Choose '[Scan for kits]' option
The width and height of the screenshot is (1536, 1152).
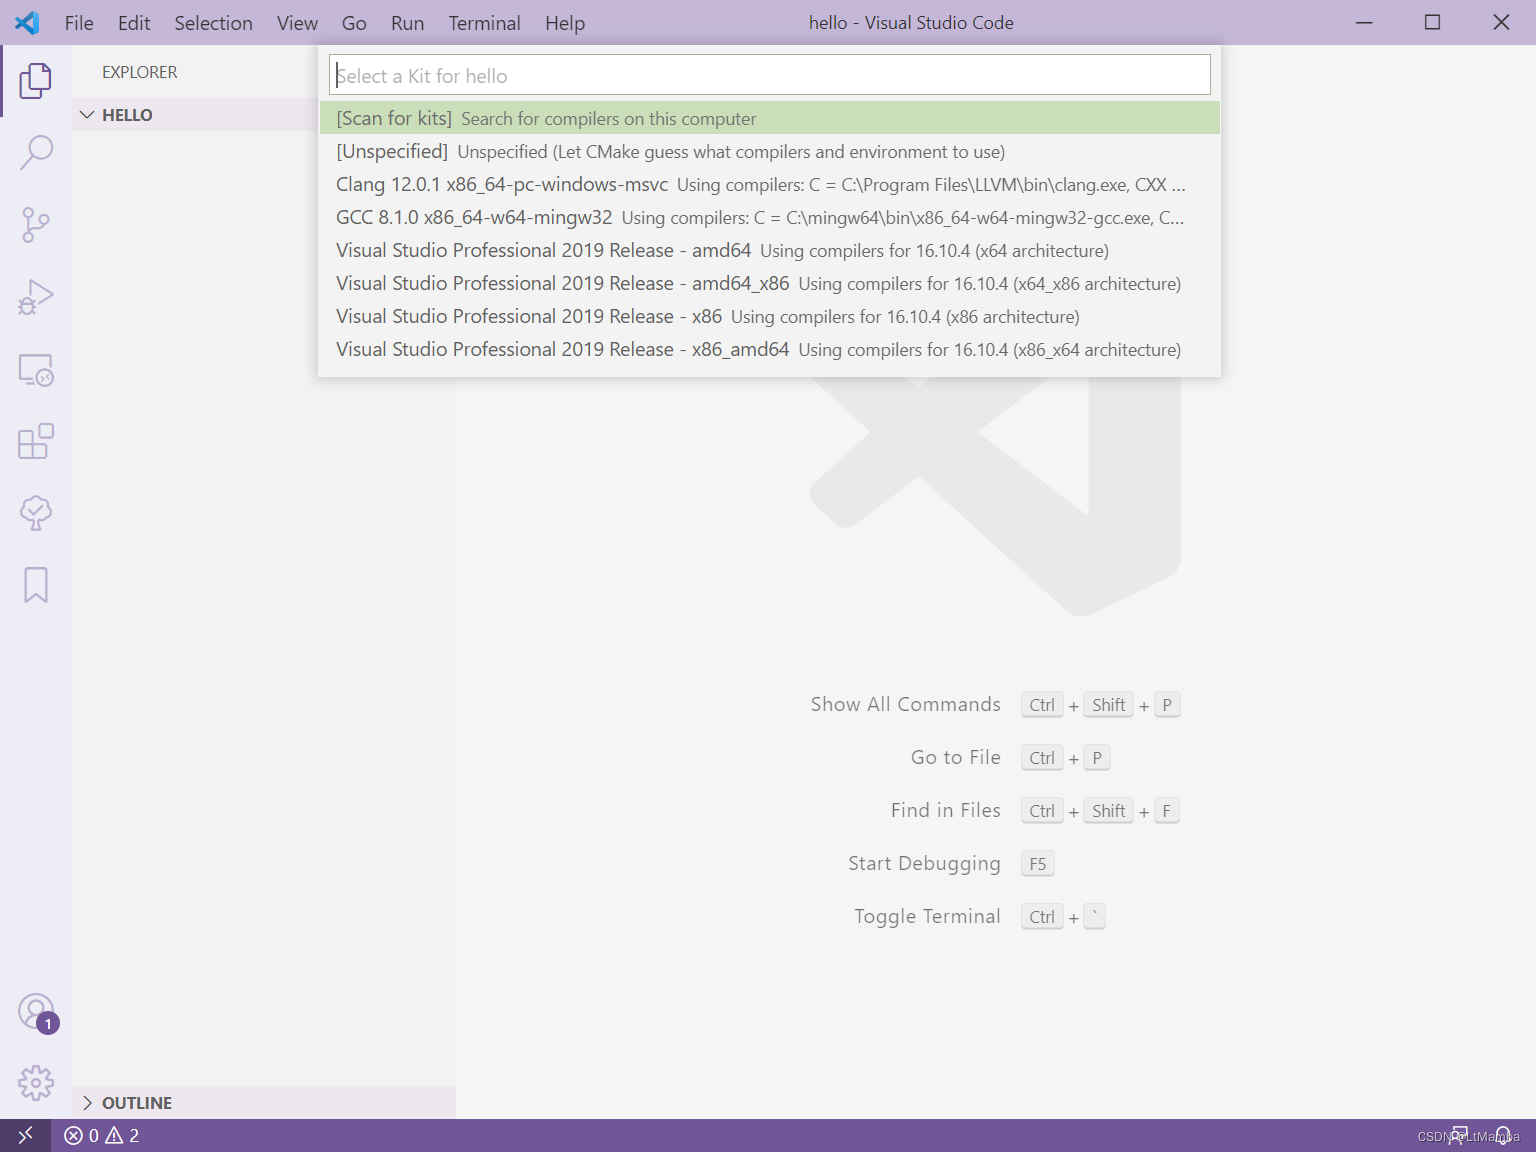[770, 118]
